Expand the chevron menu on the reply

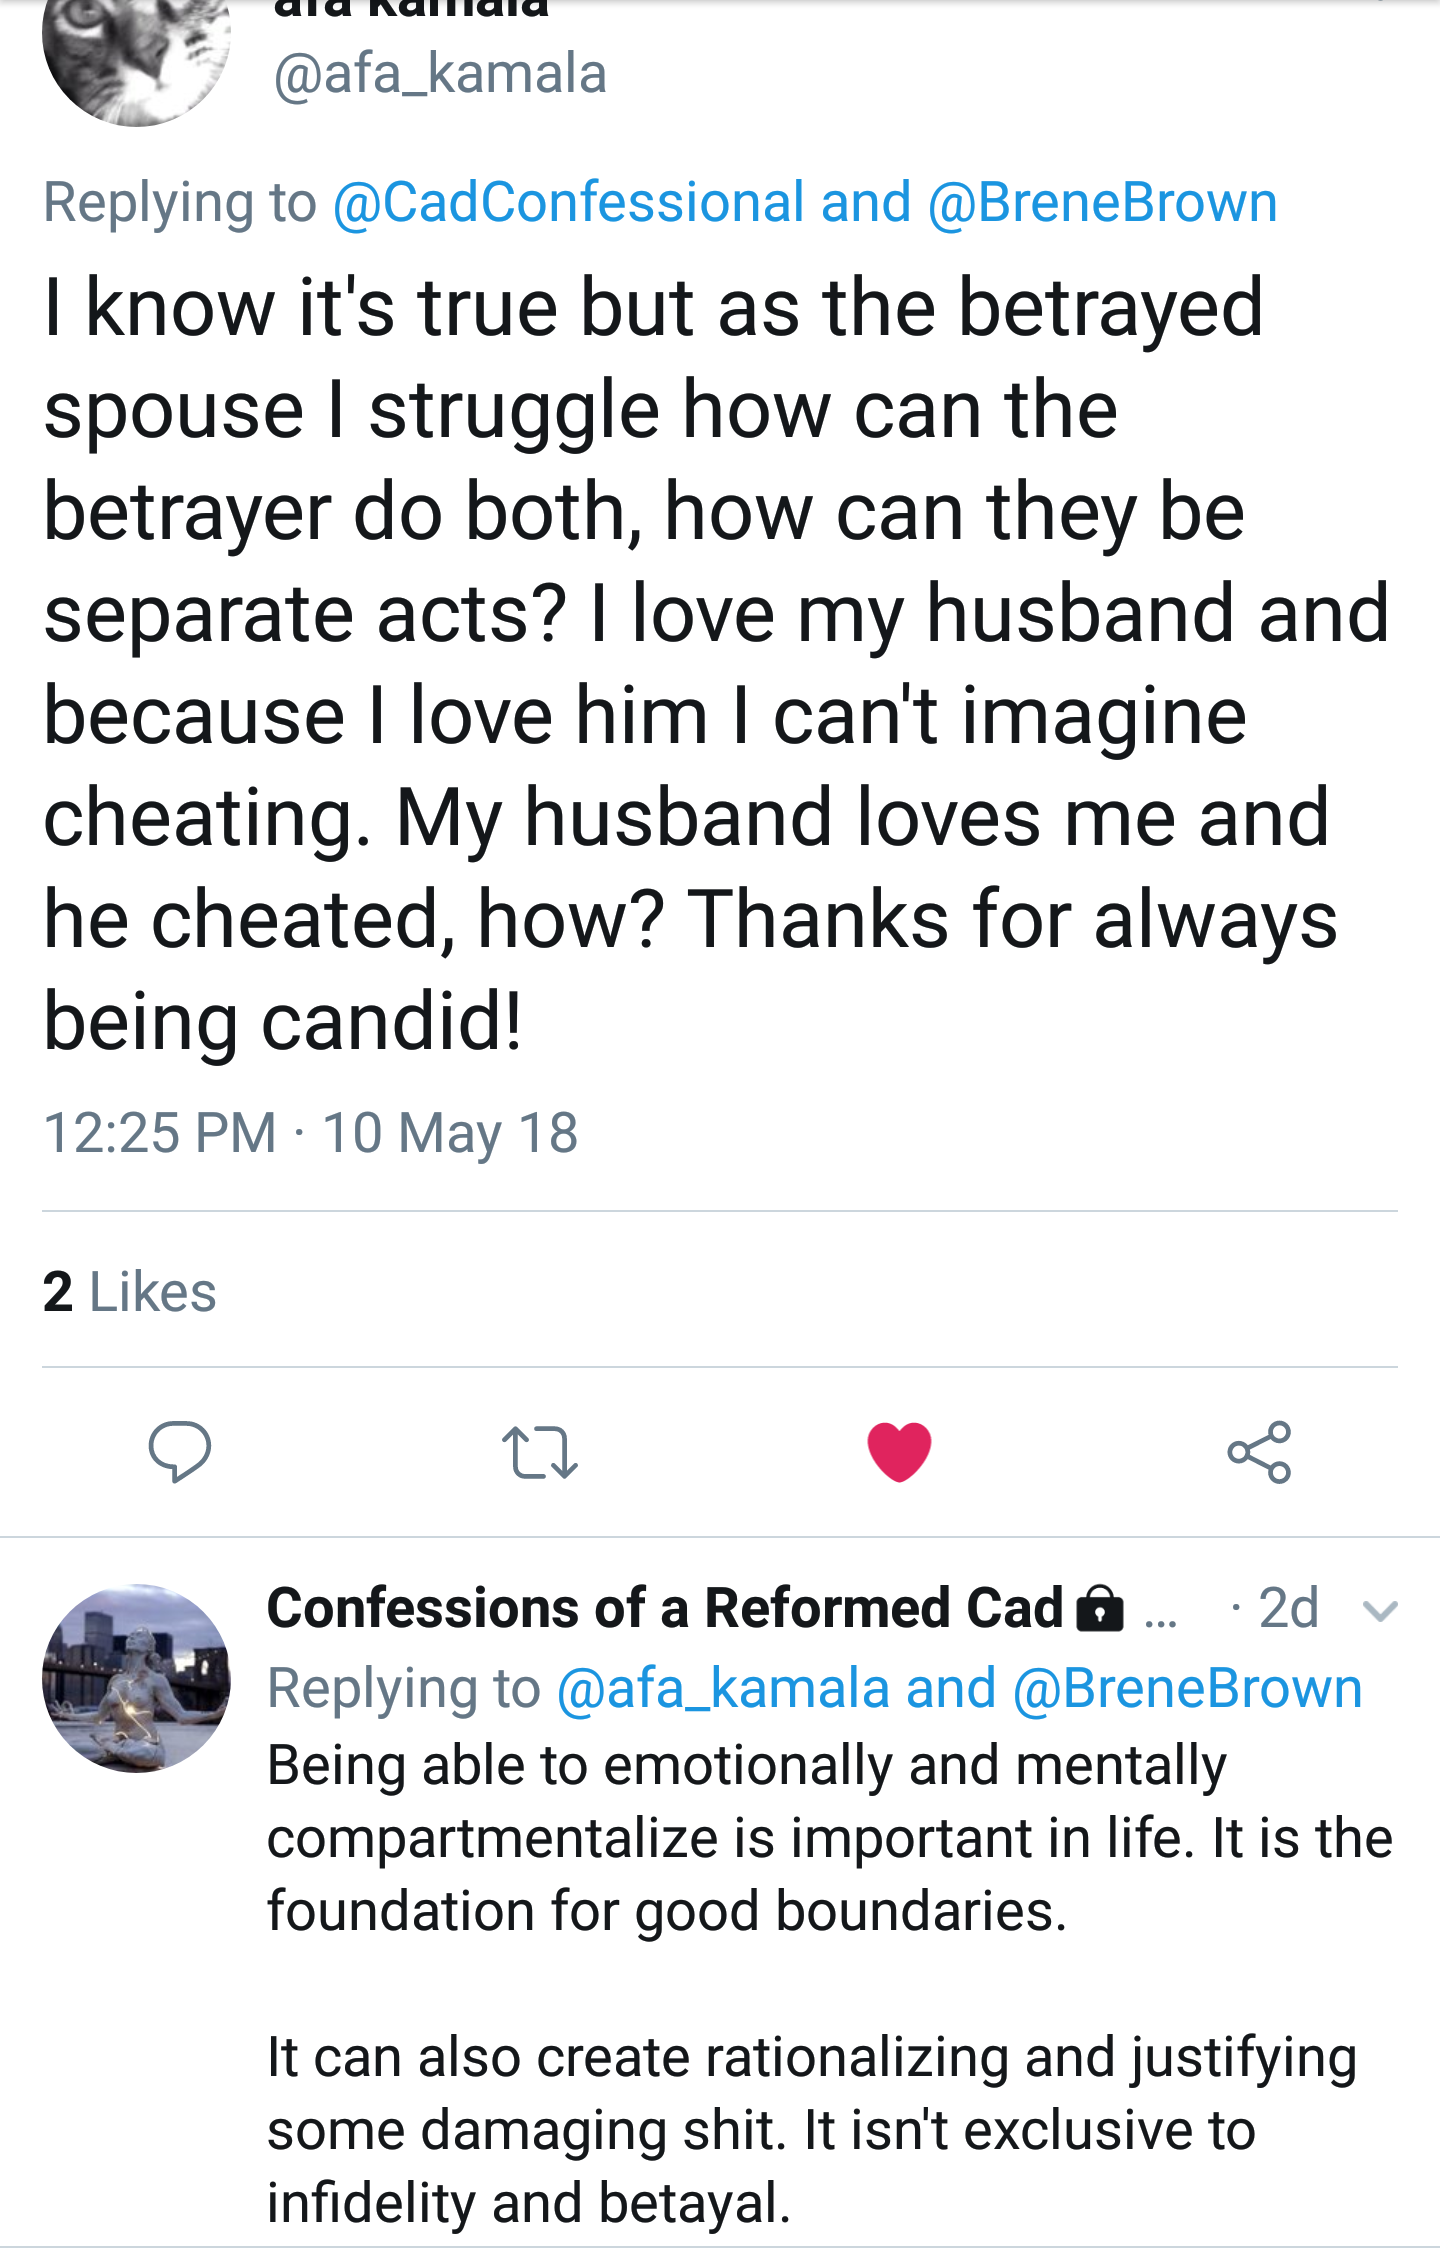(1380, 1611)
